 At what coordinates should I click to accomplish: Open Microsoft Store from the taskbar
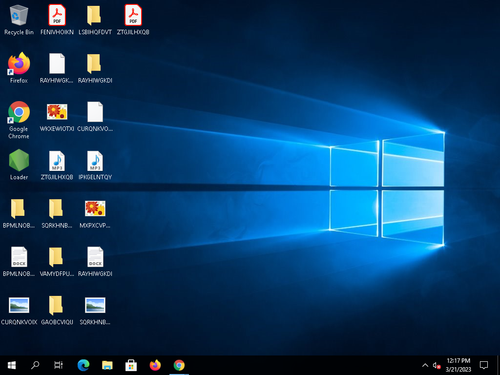(x=131, y=365)
